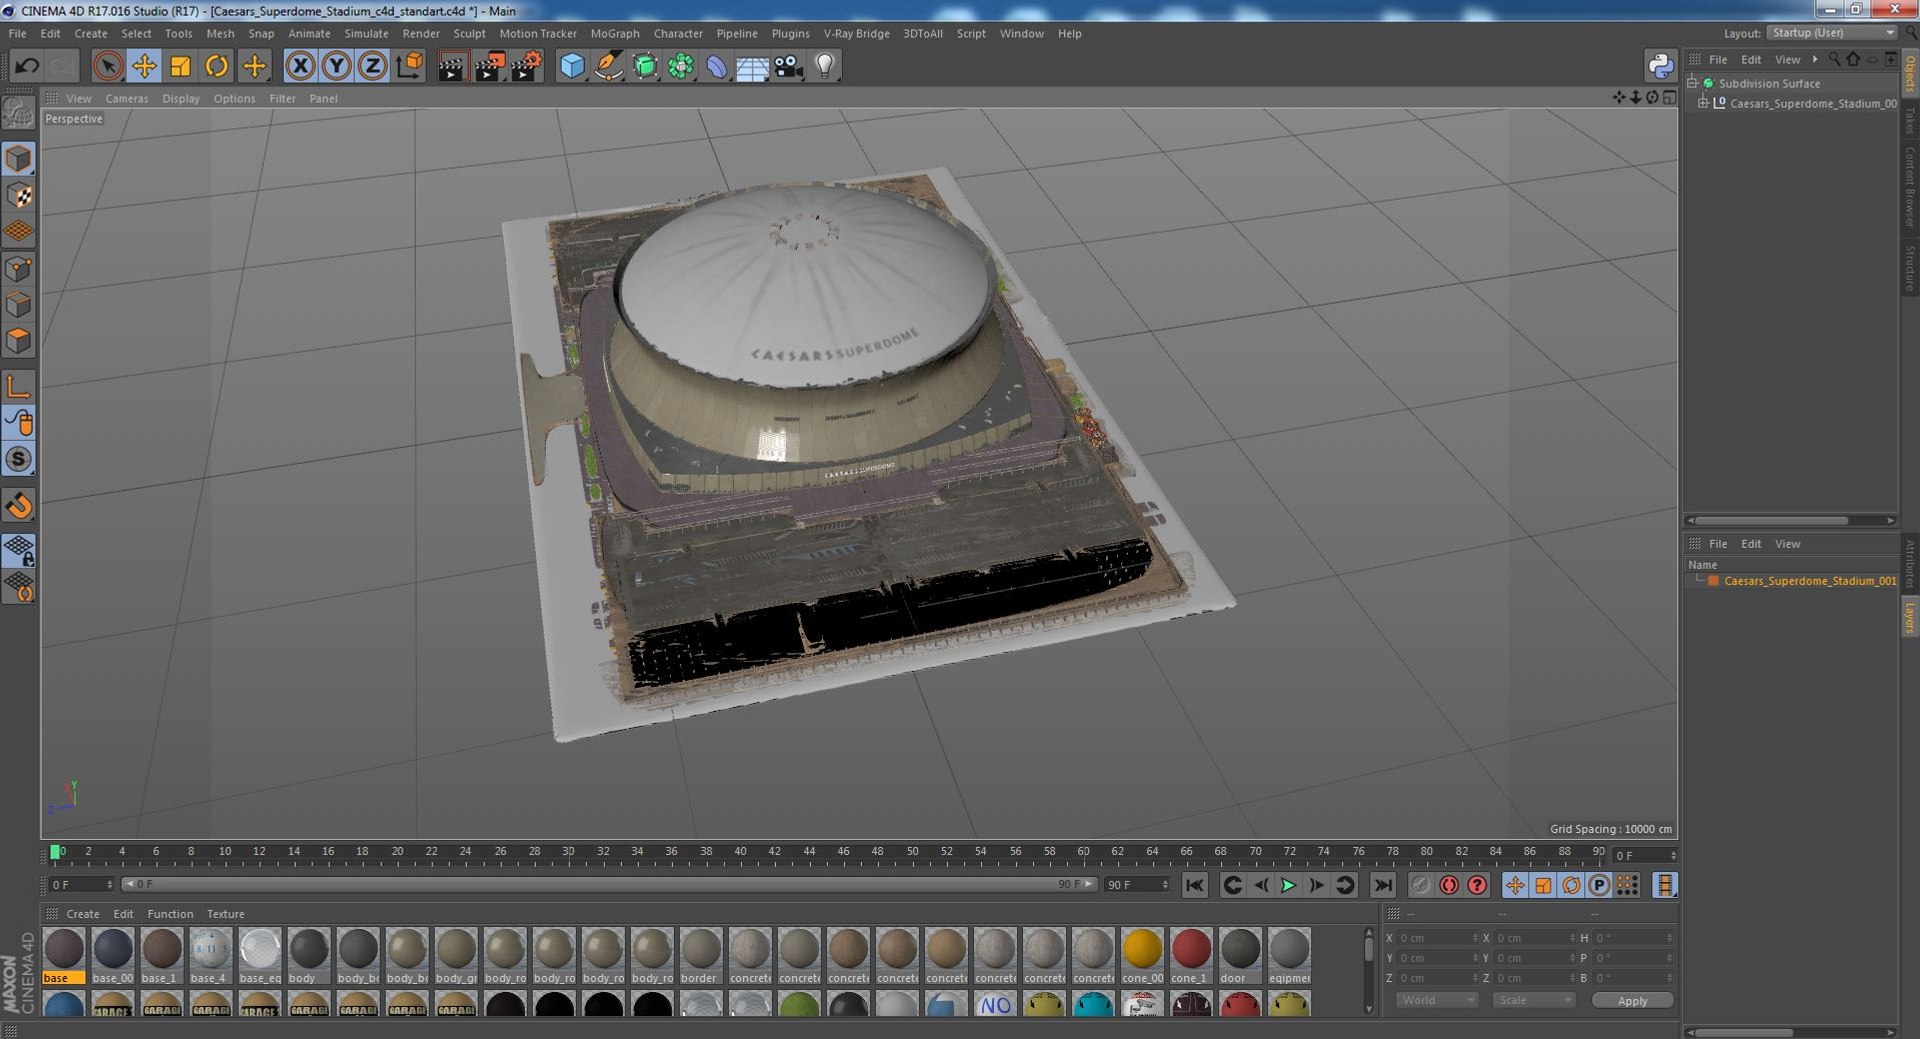Viewport: 1920px width, 1039px height.
Task: Click the deformer bend icon
Action: (717, 66)
